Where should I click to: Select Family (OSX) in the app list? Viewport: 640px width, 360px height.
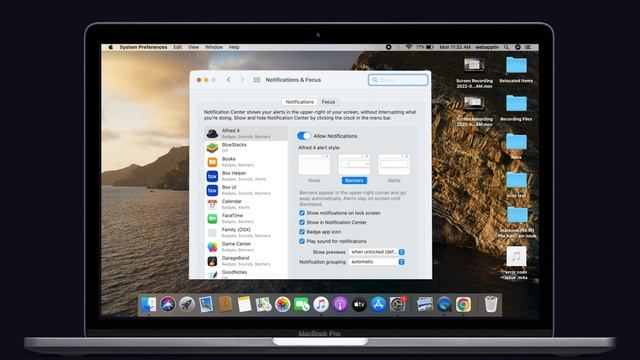(246, 233)
